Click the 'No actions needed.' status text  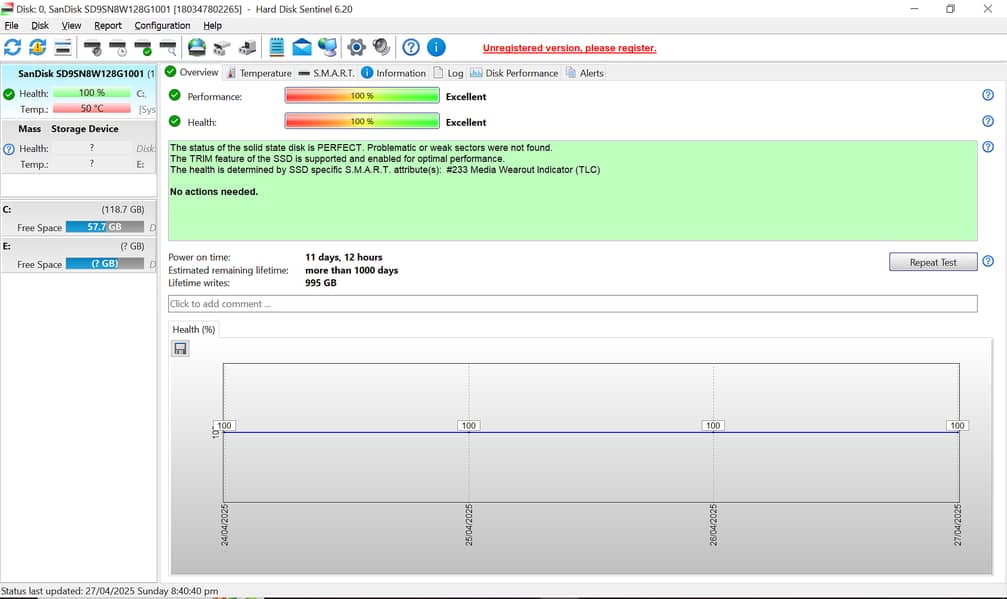click(214, 191)
